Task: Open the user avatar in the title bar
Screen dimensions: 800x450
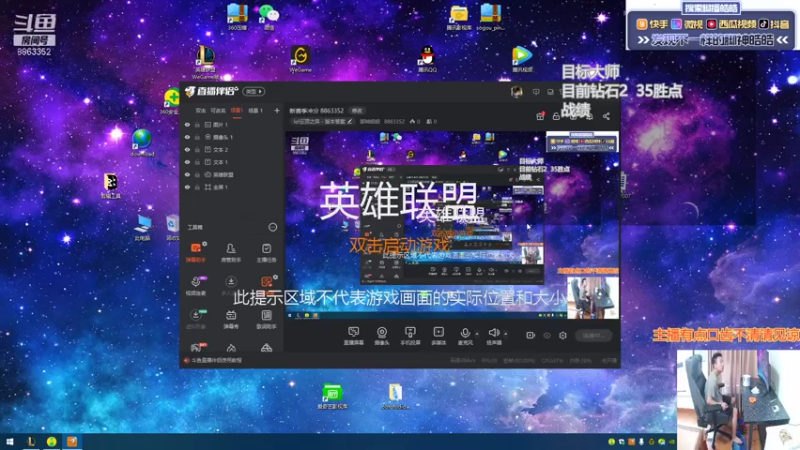Action: click(516, 92)
